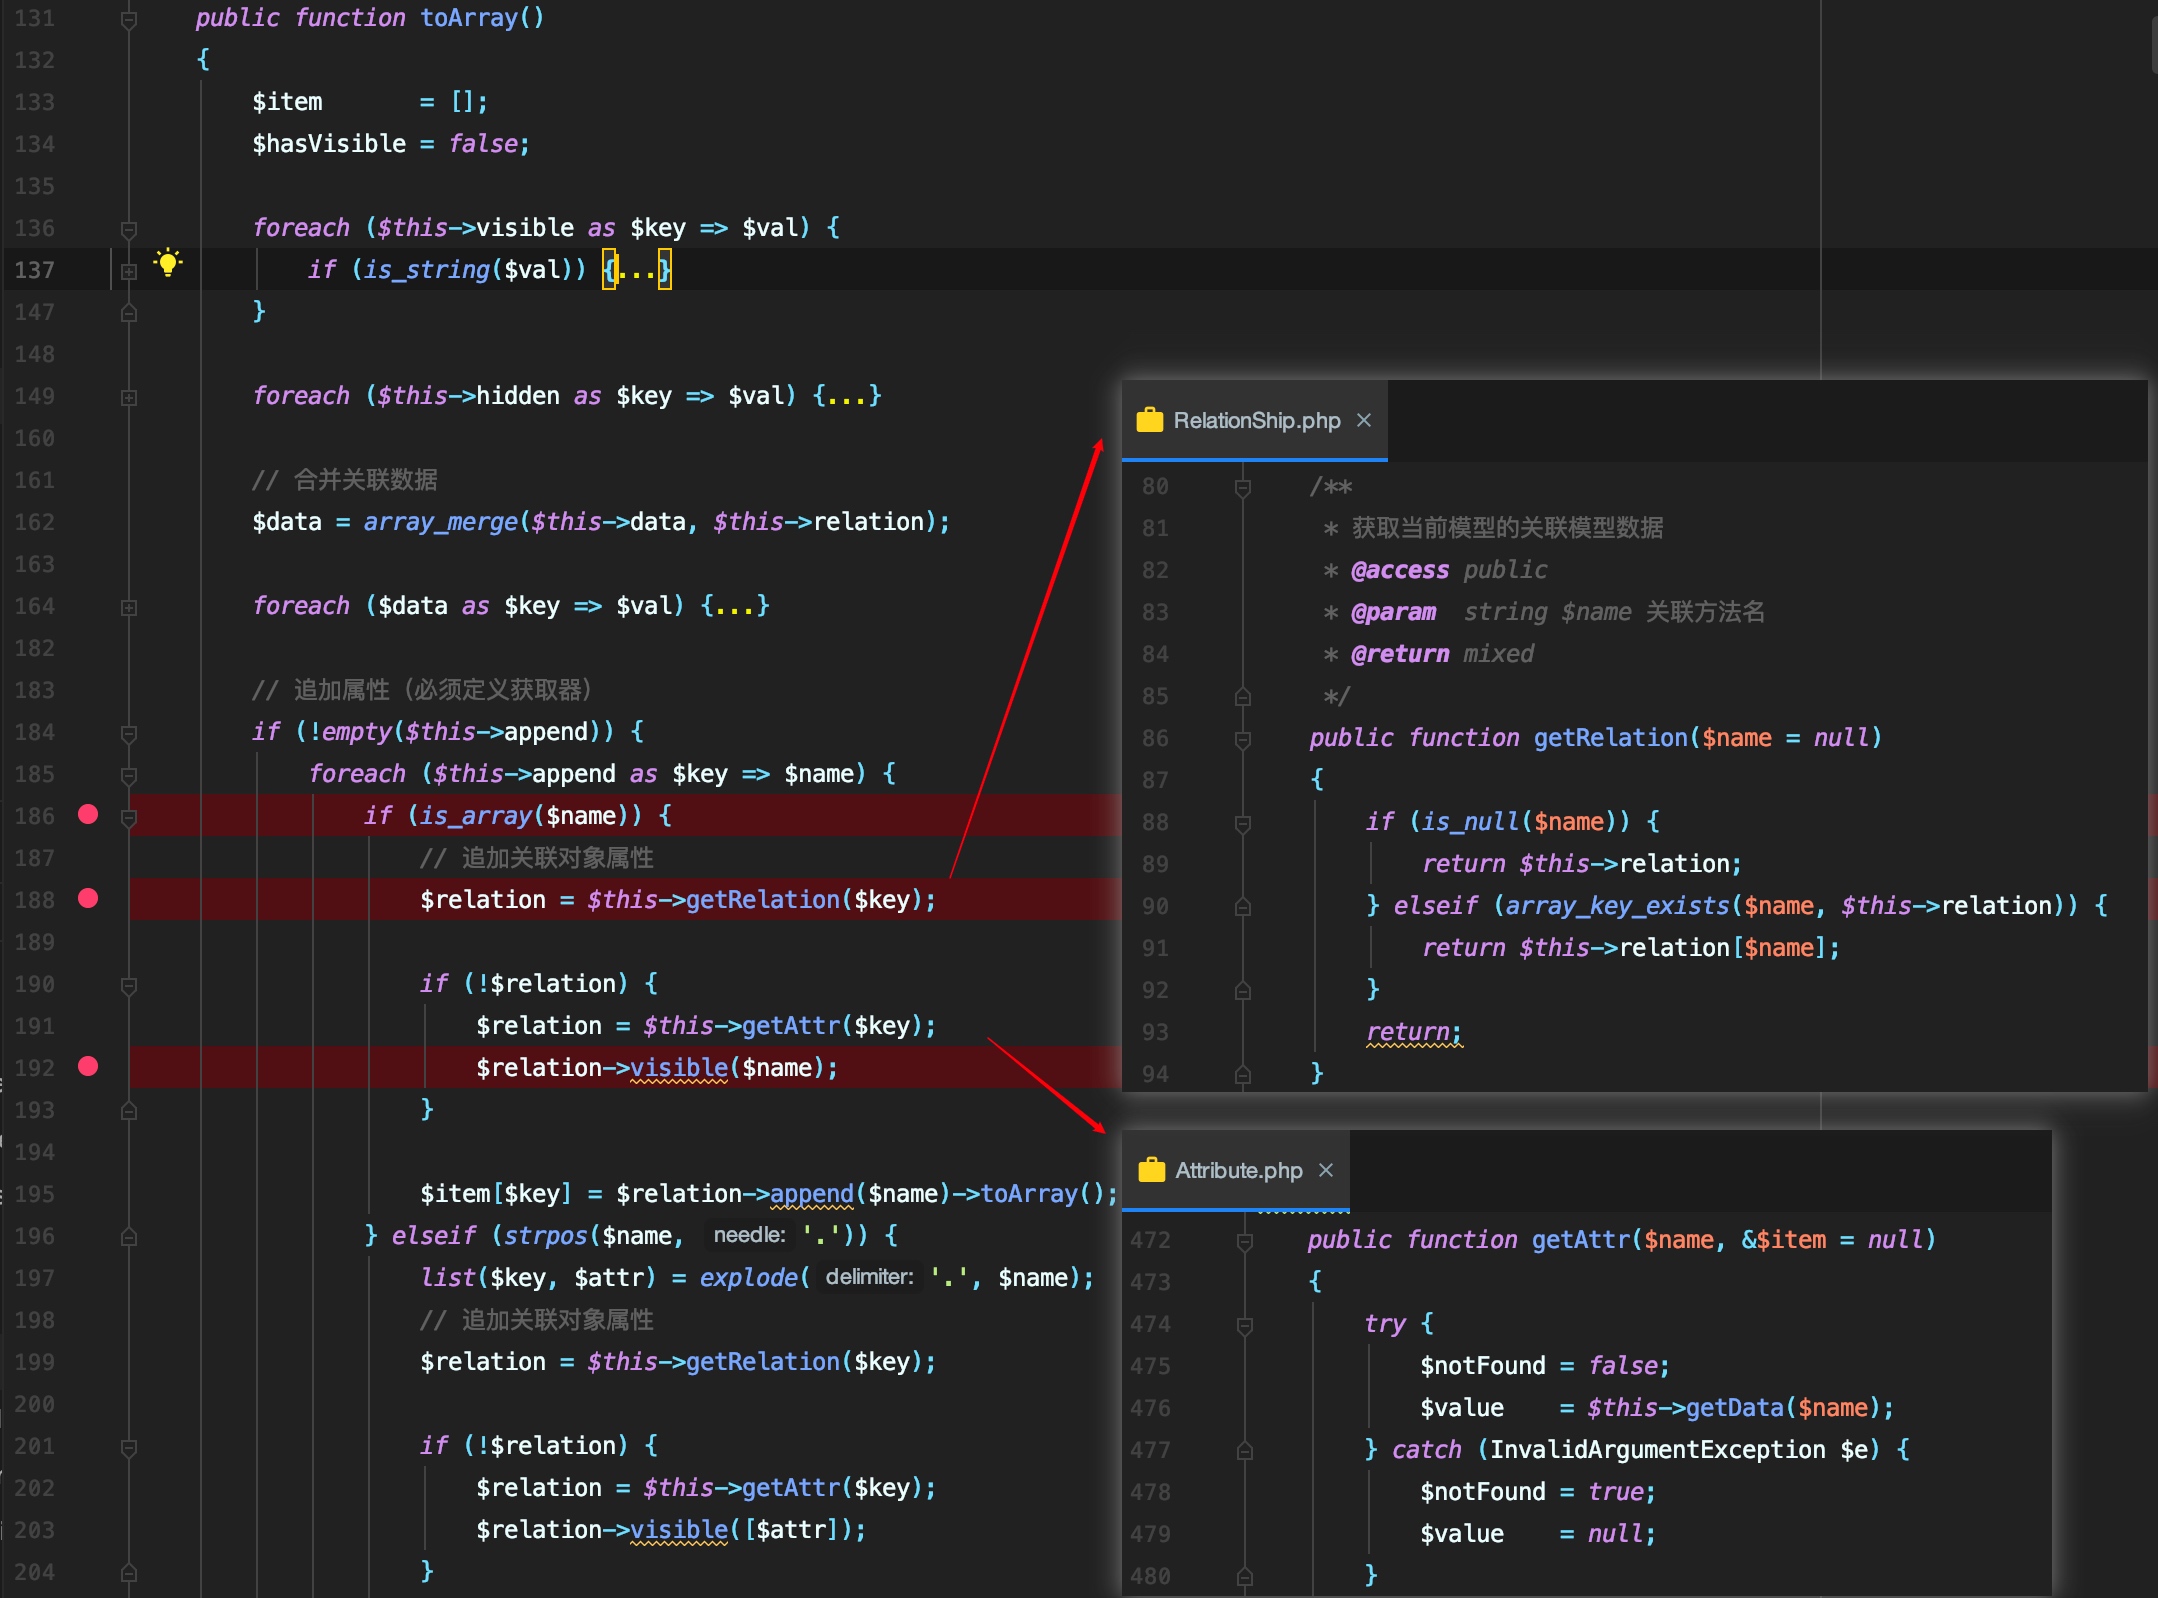Click the folded {...} placeholder on line 137

(x=637, y=270)
